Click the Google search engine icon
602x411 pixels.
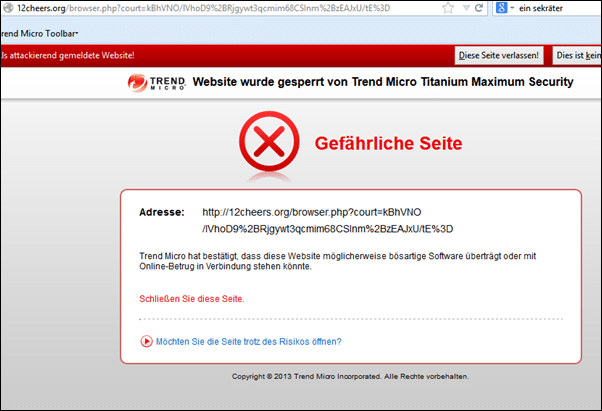(x=501, y=8)
